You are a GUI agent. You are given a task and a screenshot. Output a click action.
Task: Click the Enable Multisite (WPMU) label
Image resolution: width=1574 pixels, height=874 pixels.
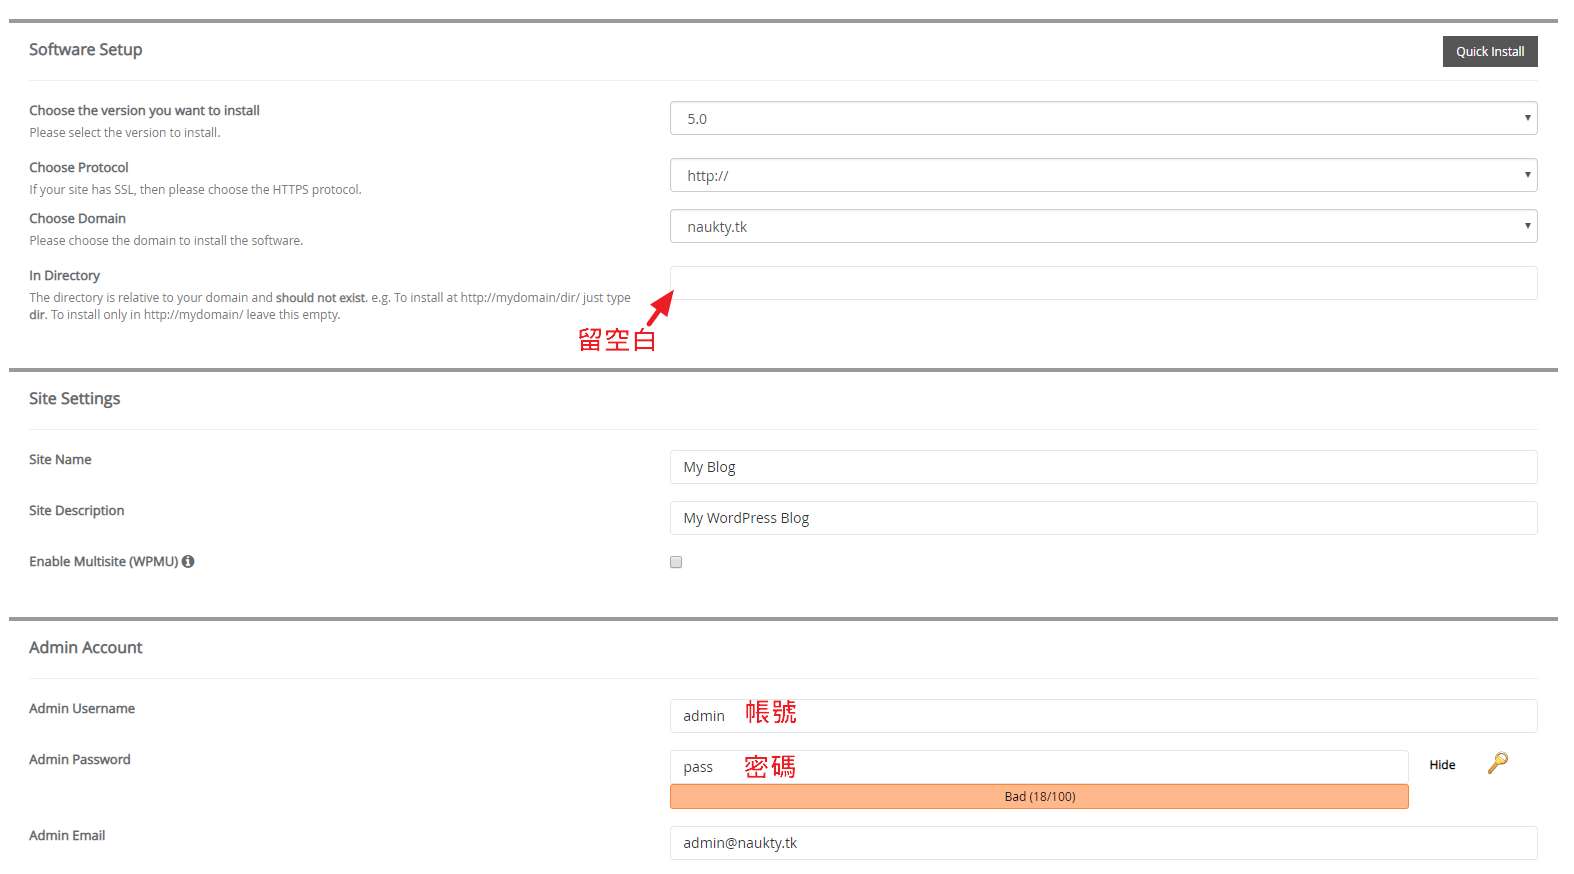pyautogui.click(x=103, y=562)
